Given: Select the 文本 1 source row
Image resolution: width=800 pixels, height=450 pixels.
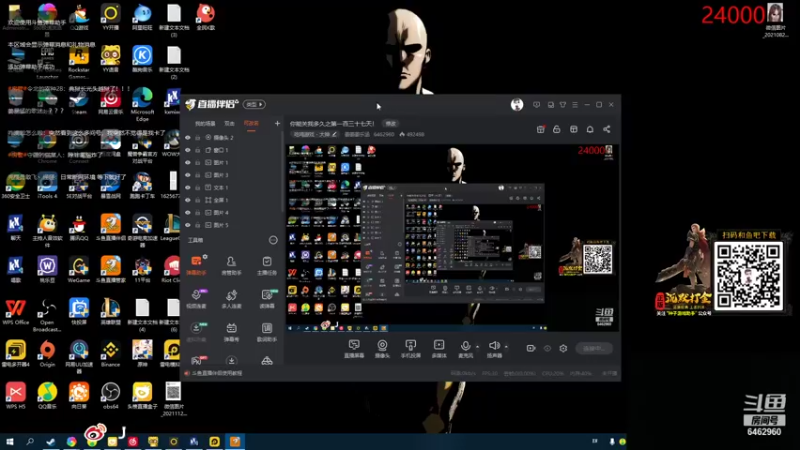Looking at the screenshot, I should 232,188.
